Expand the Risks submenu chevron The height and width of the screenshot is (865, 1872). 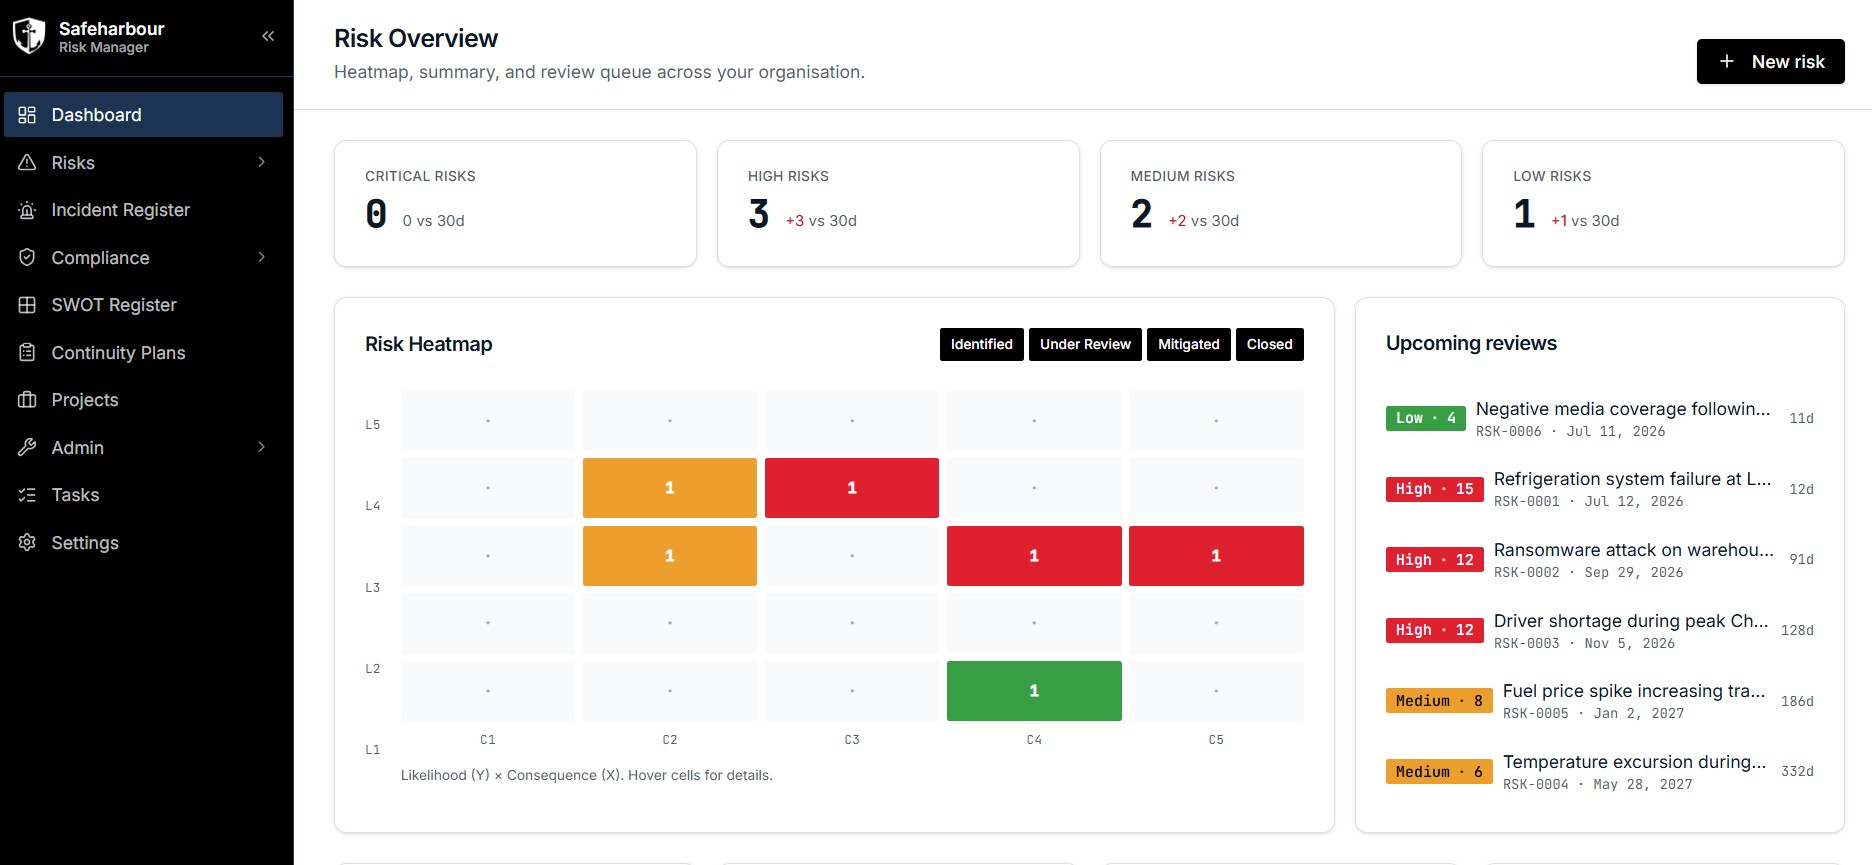(262, 162)
